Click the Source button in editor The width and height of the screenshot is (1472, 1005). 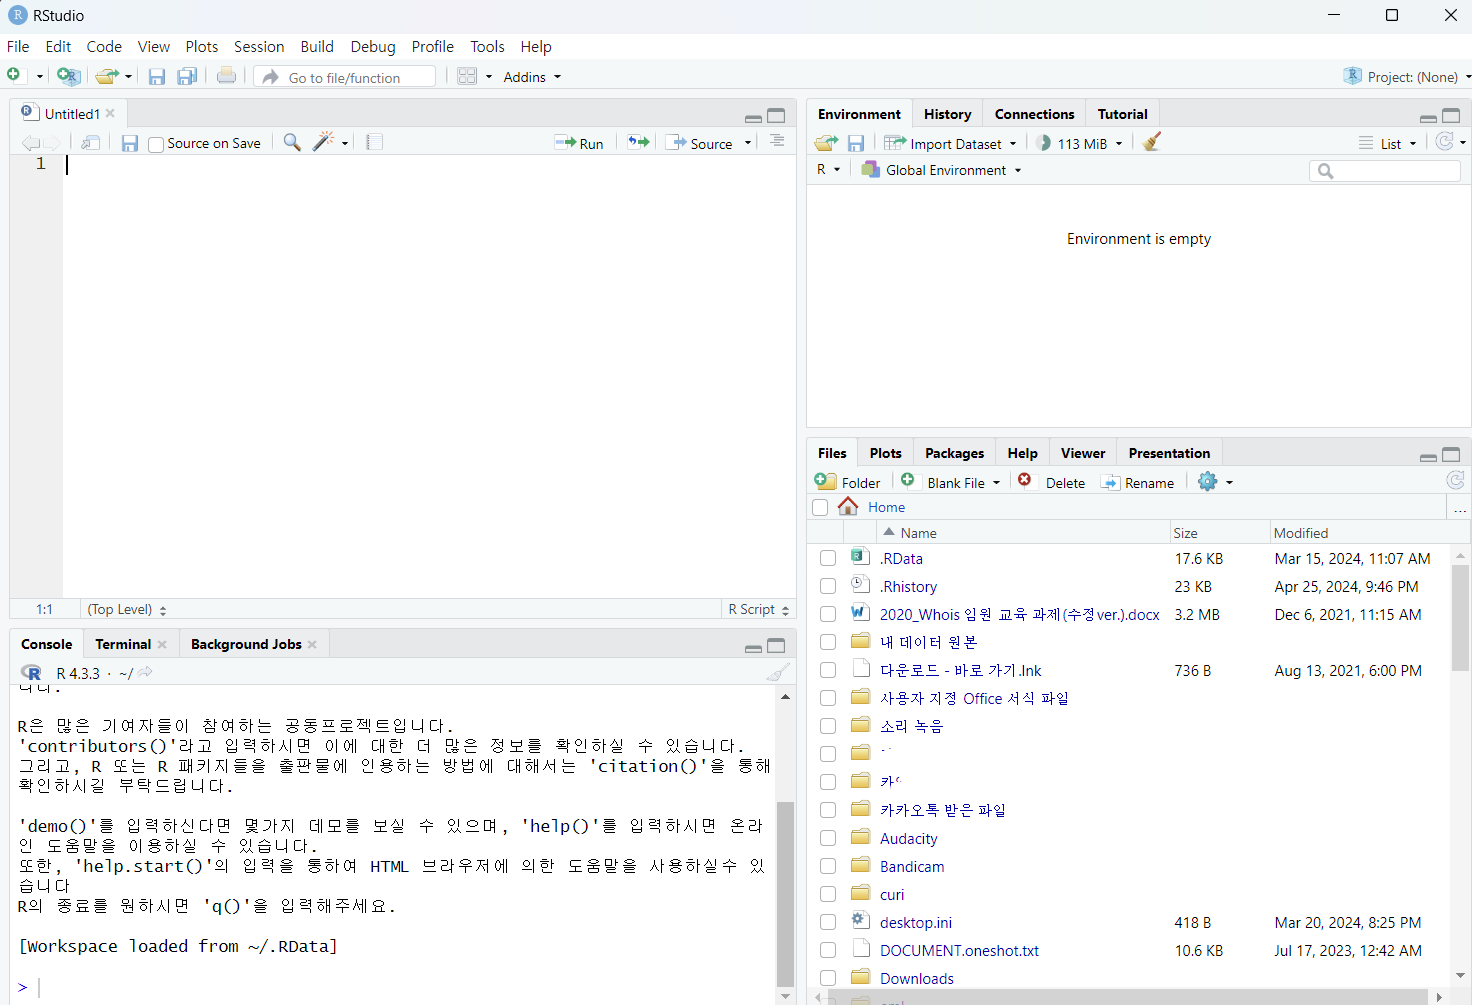coord(700,143)
